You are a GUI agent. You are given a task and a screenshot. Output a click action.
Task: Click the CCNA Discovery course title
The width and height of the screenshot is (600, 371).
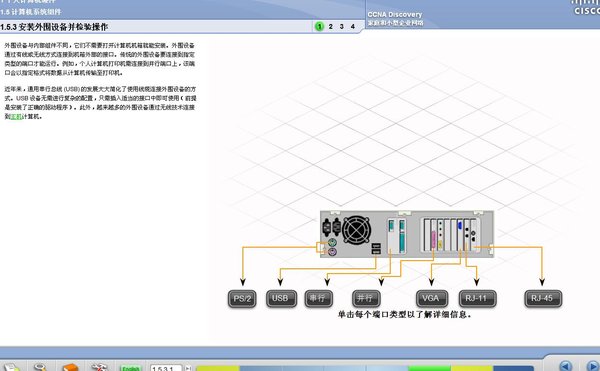point(395,15)
